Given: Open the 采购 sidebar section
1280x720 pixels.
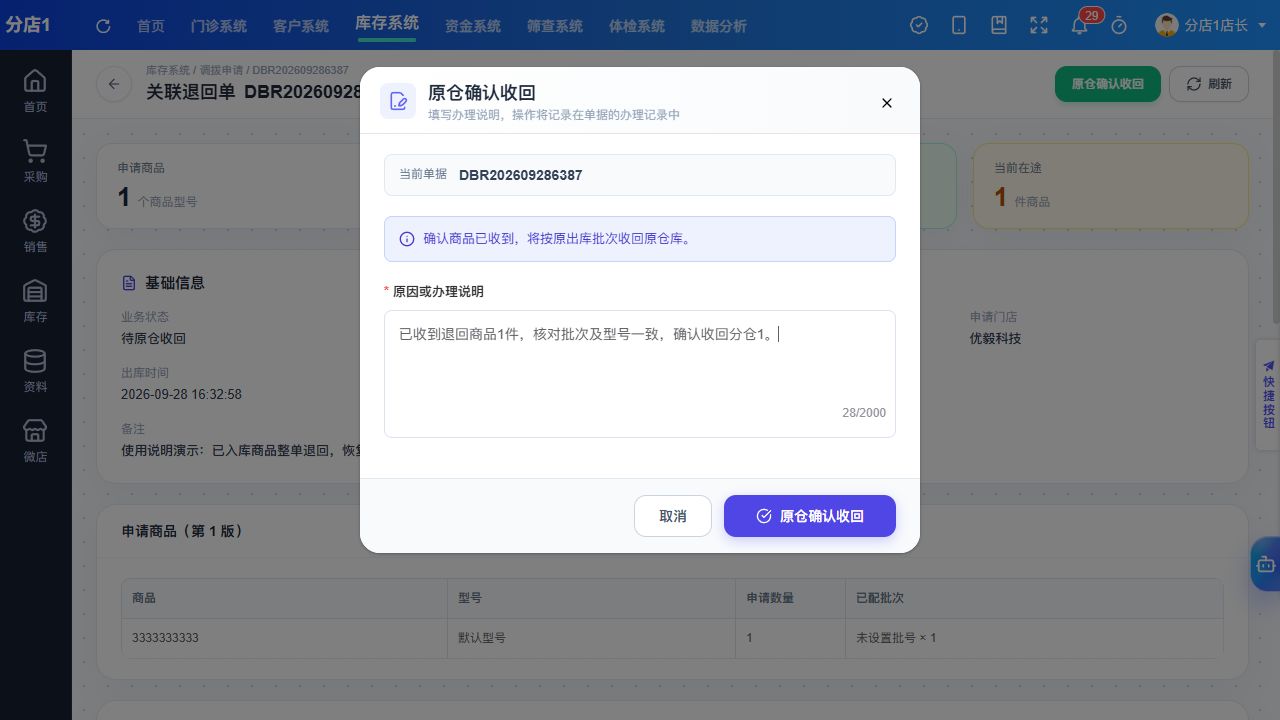Looking at the screenshot, I should (35, 161).
